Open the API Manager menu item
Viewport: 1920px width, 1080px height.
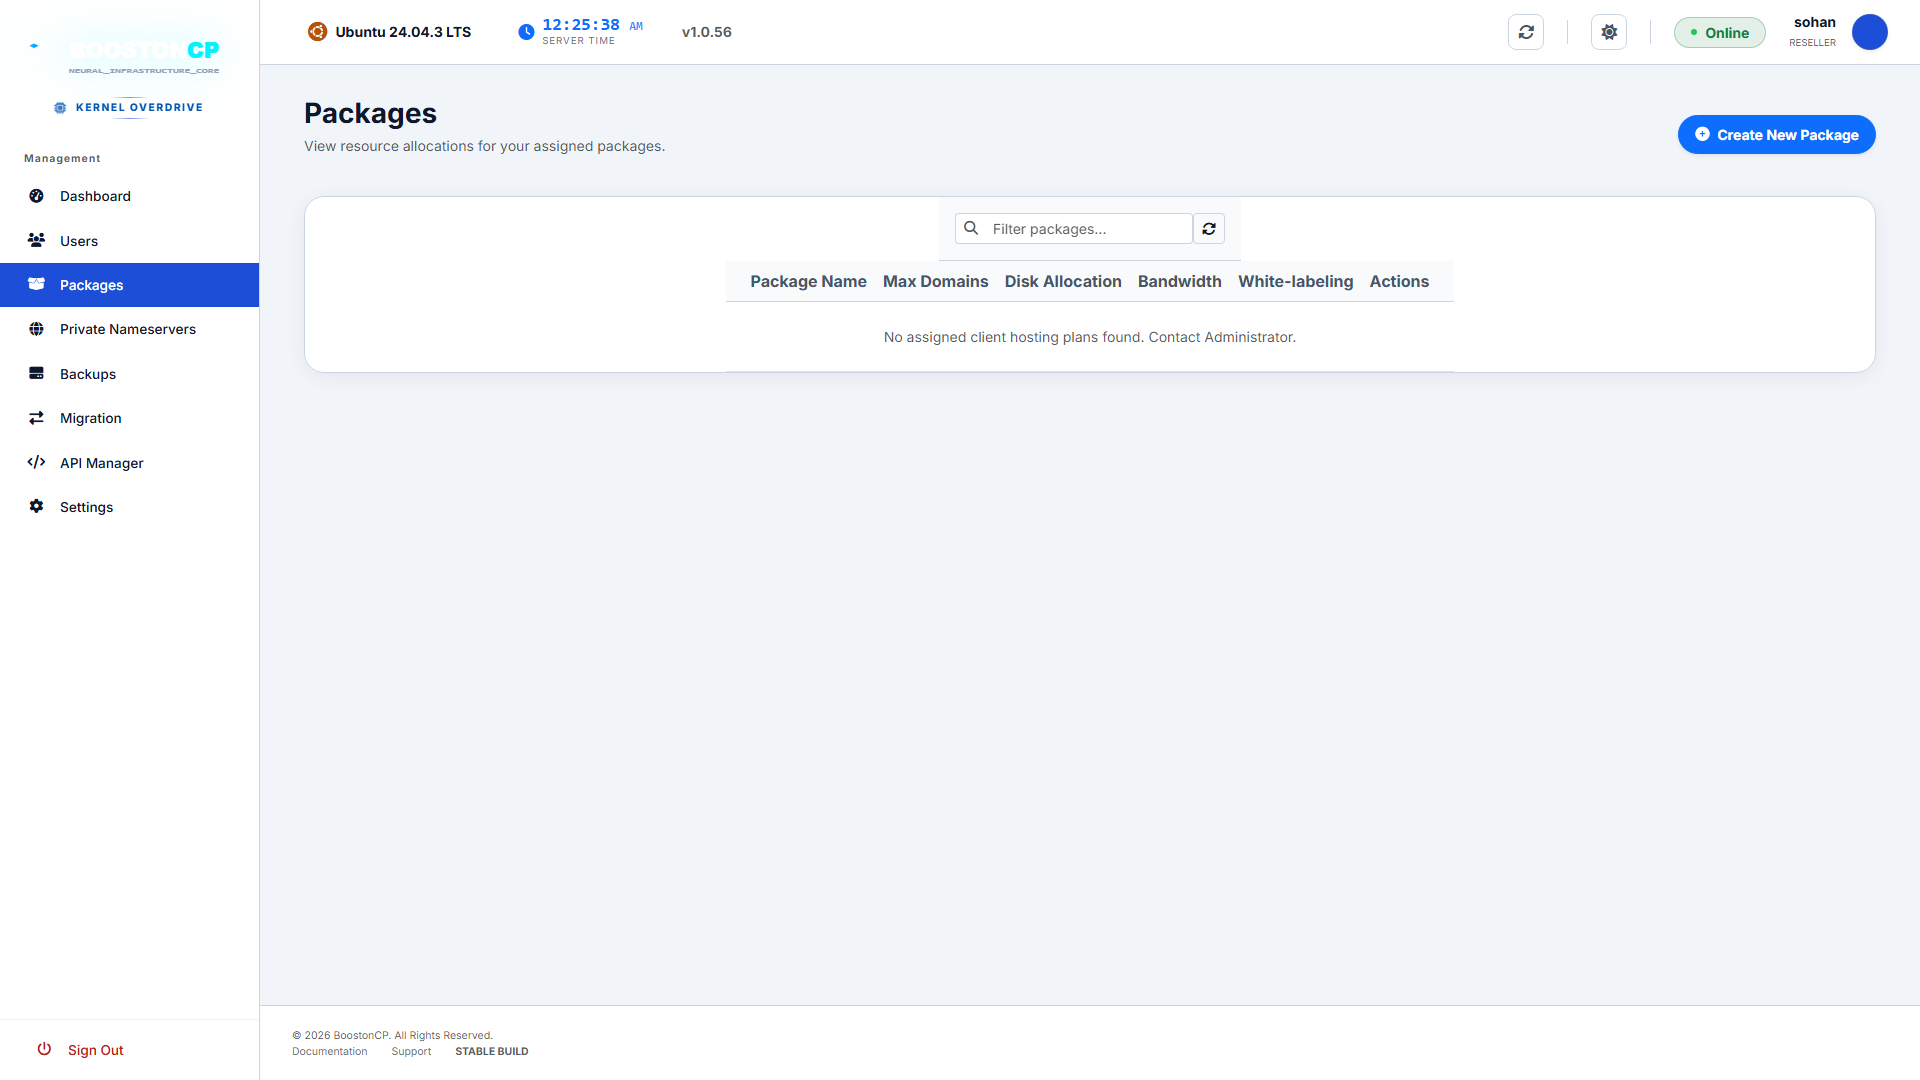tap(130, 463)
